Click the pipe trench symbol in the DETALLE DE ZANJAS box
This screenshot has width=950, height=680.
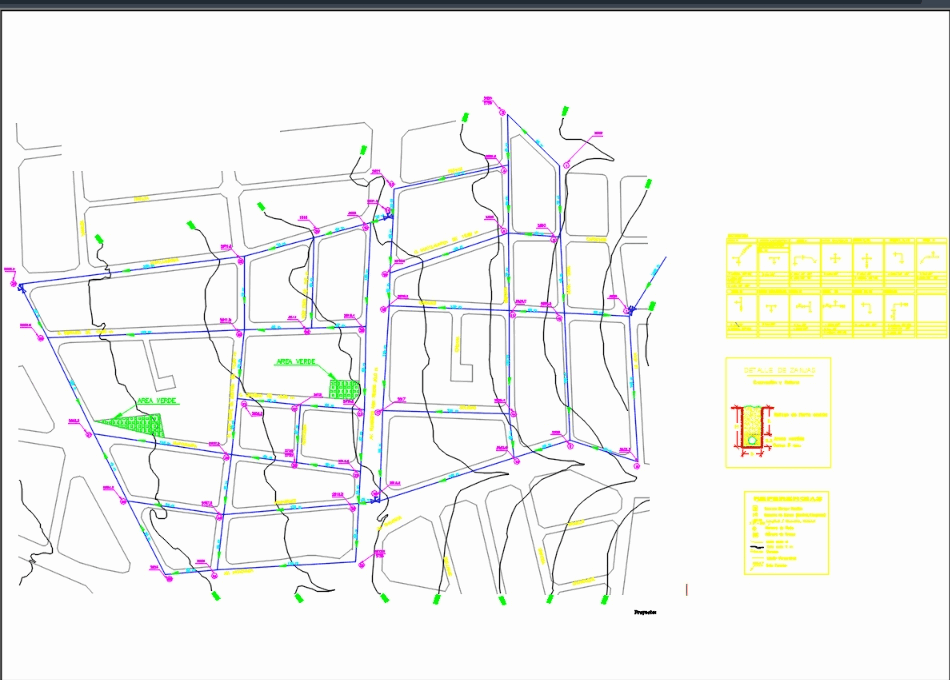(752, 425)
